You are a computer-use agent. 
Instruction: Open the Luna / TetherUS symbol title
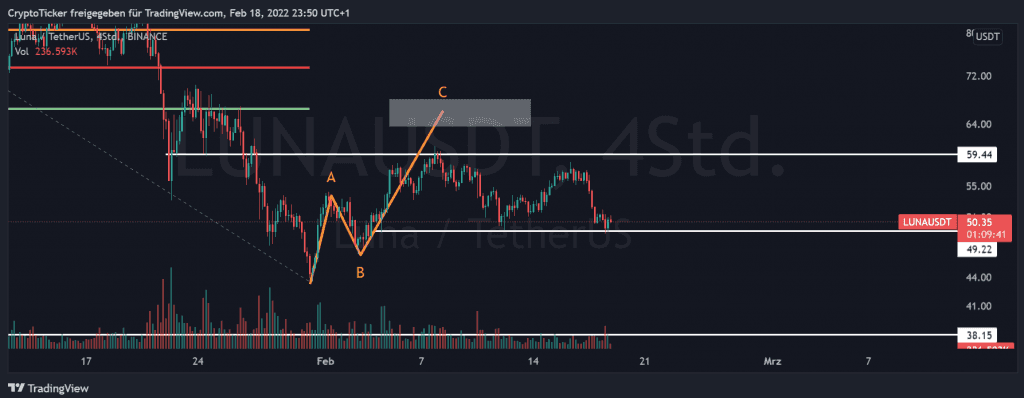pos(90,37)
